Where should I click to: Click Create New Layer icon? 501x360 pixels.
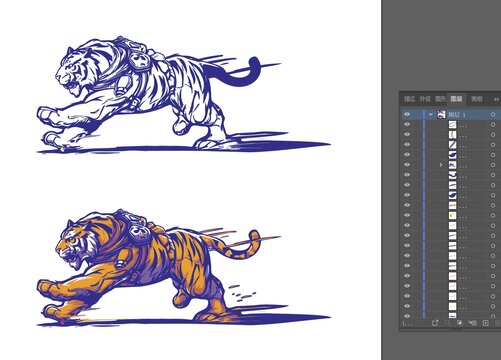pos(485,323)
